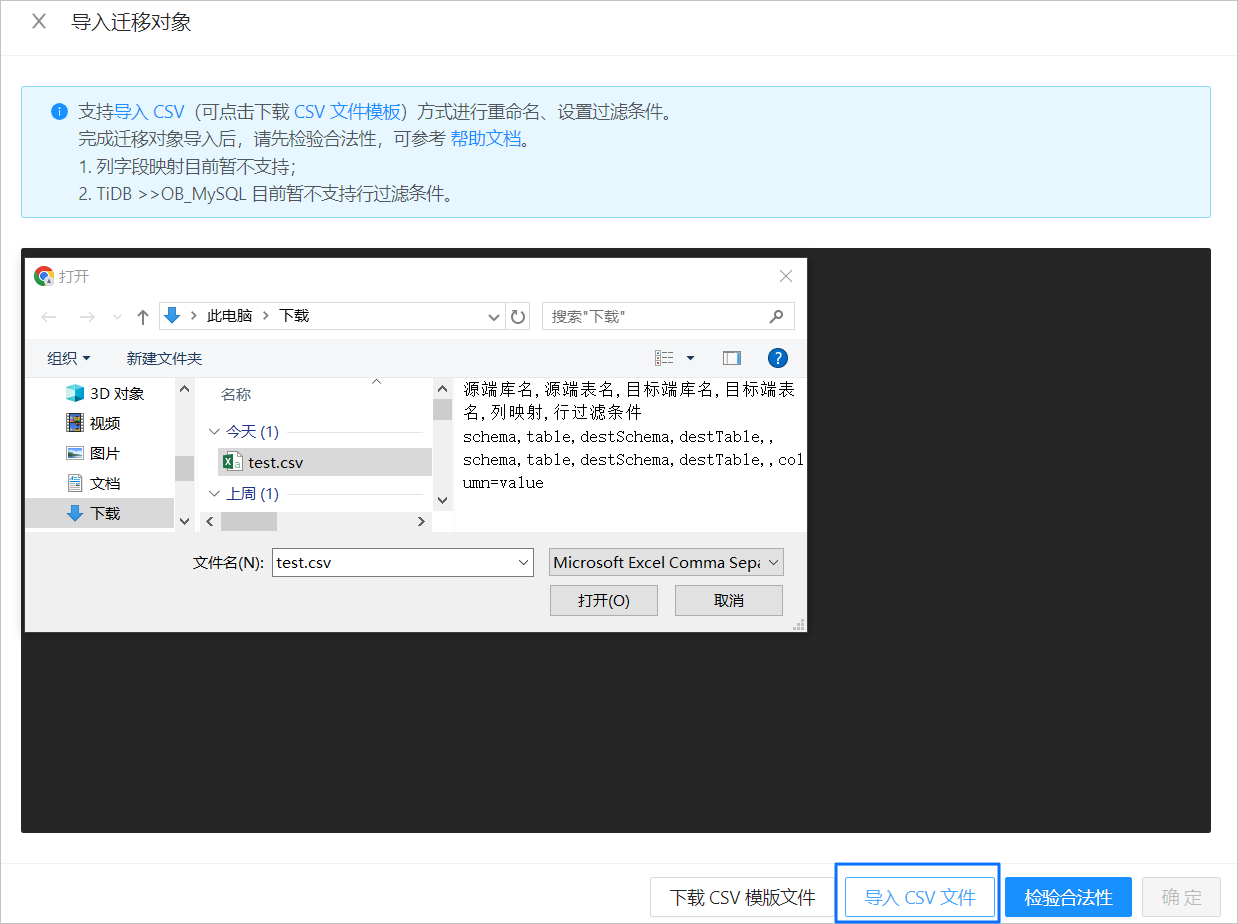Close the 导入迁移对象 panel with X

coord(39,22)
